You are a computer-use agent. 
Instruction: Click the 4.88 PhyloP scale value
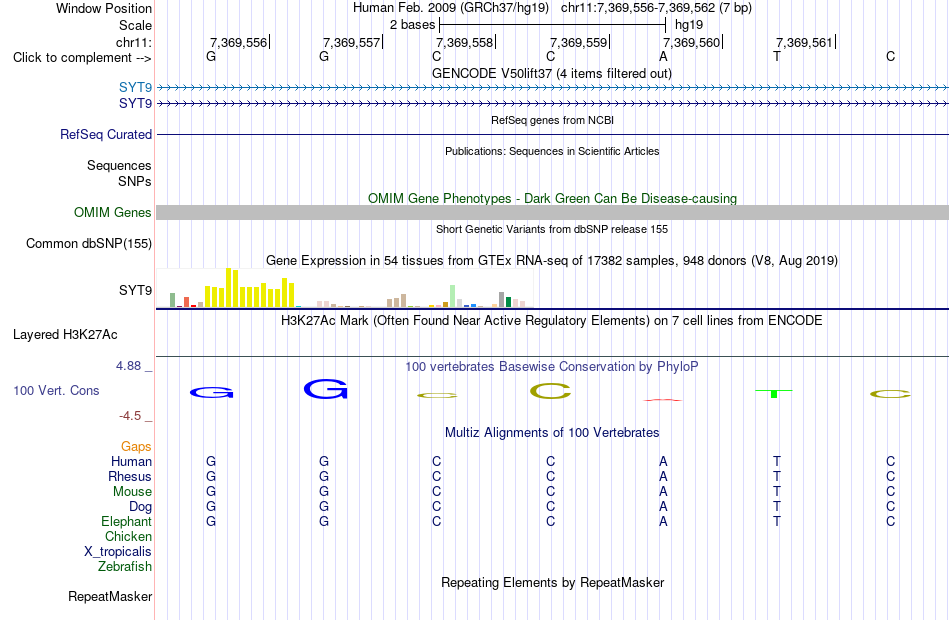point(128,366)
